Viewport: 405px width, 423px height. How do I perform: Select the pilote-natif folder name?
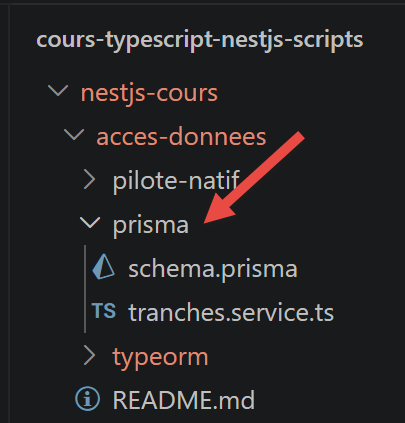tap(176, 180)
